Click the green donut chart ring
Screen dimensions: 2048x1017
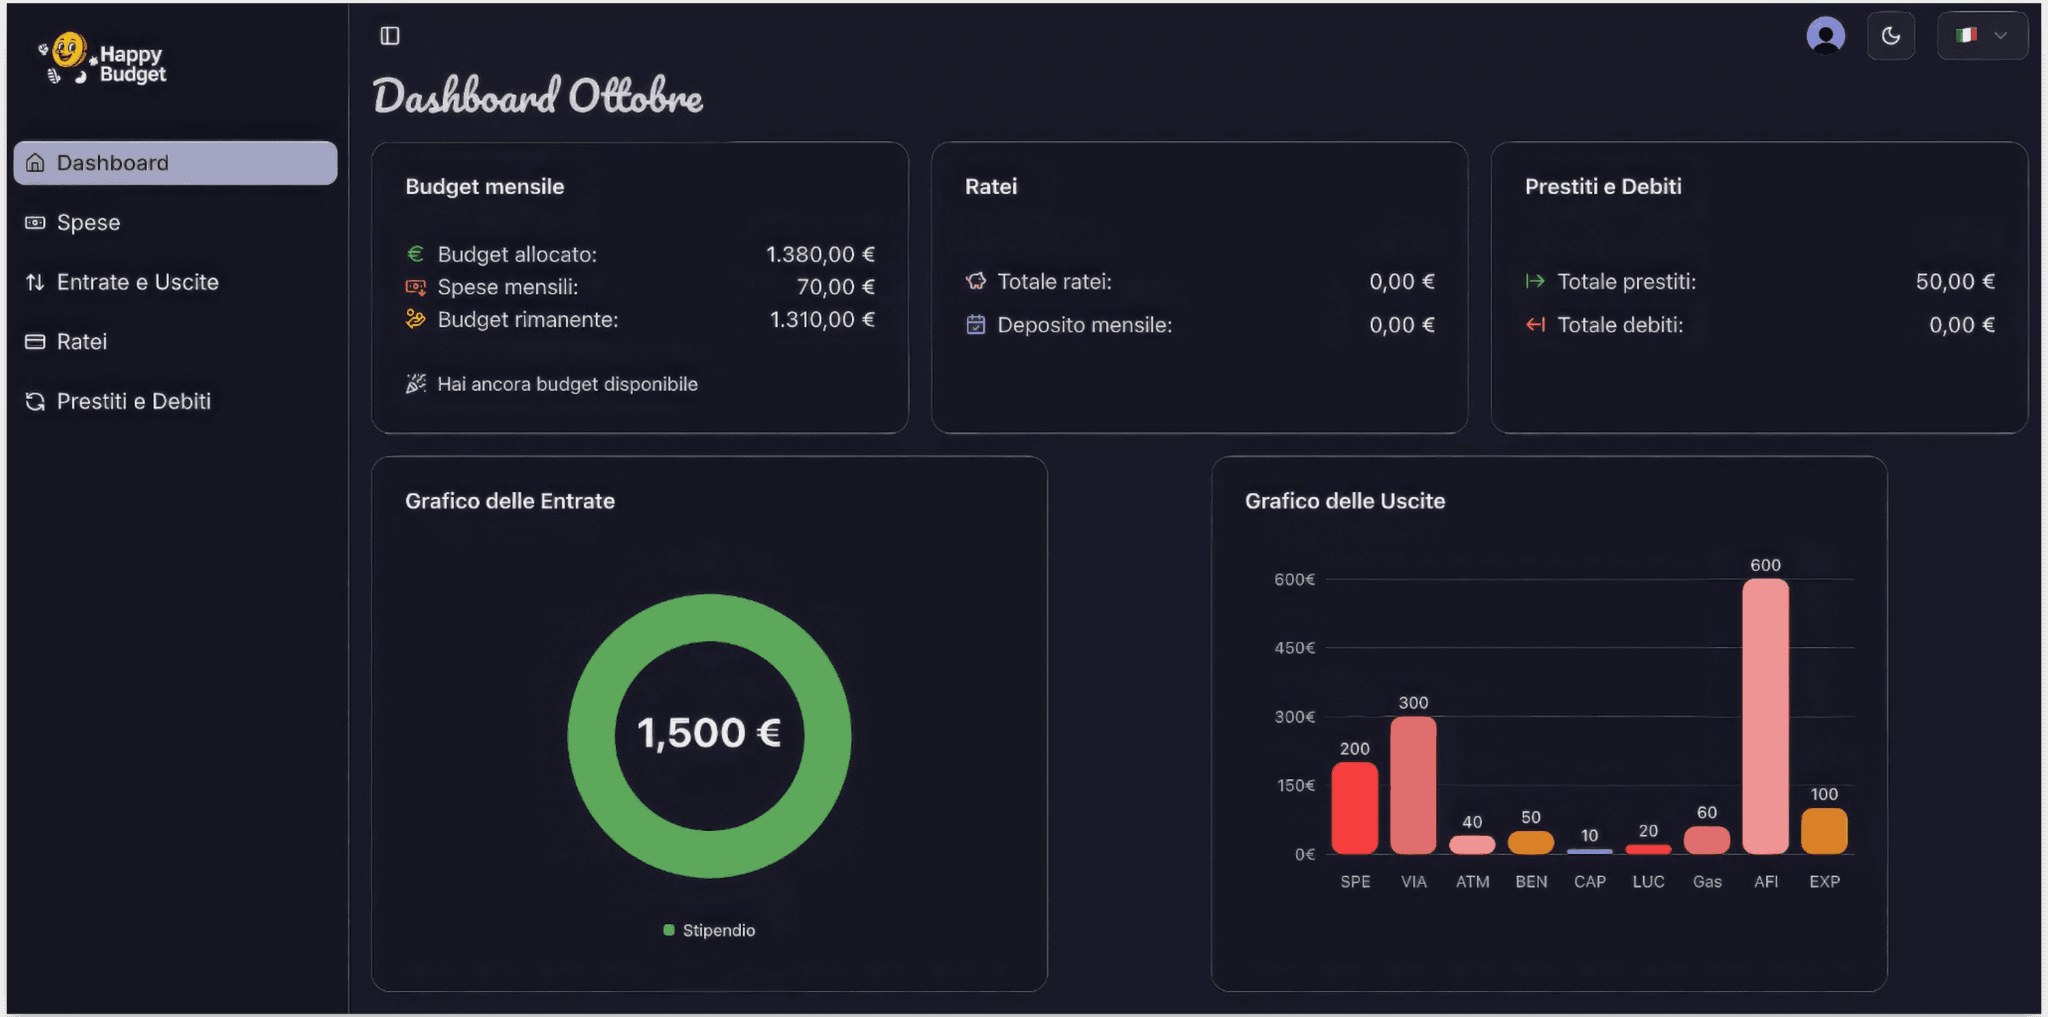591,736
